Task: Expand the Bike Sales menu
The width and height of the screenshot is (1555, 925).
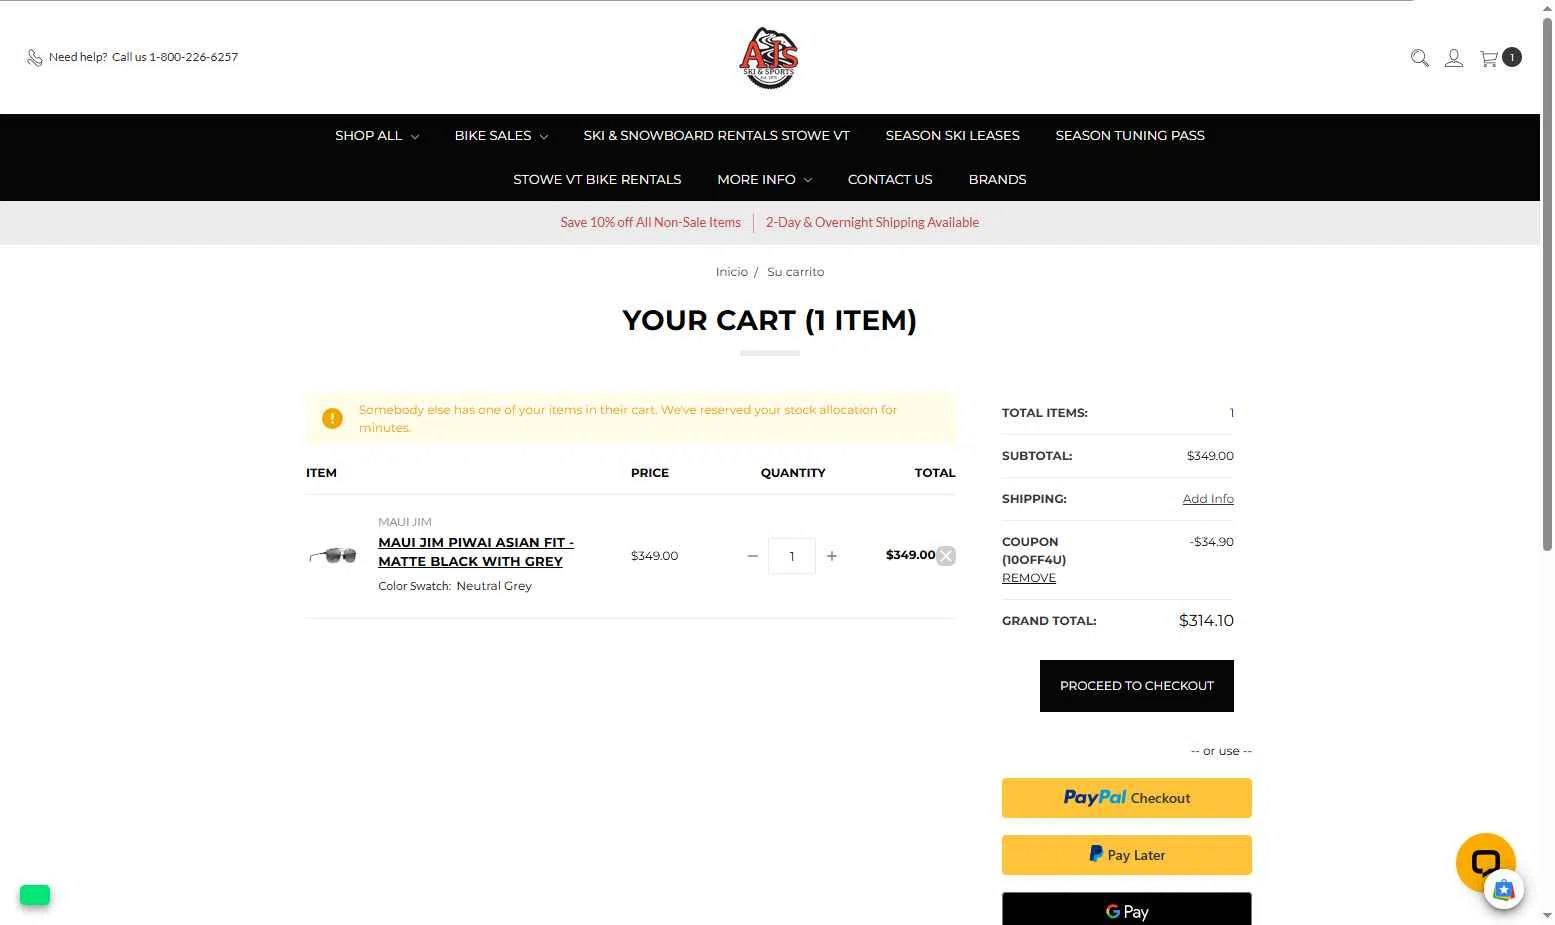Action: [501, 136]
